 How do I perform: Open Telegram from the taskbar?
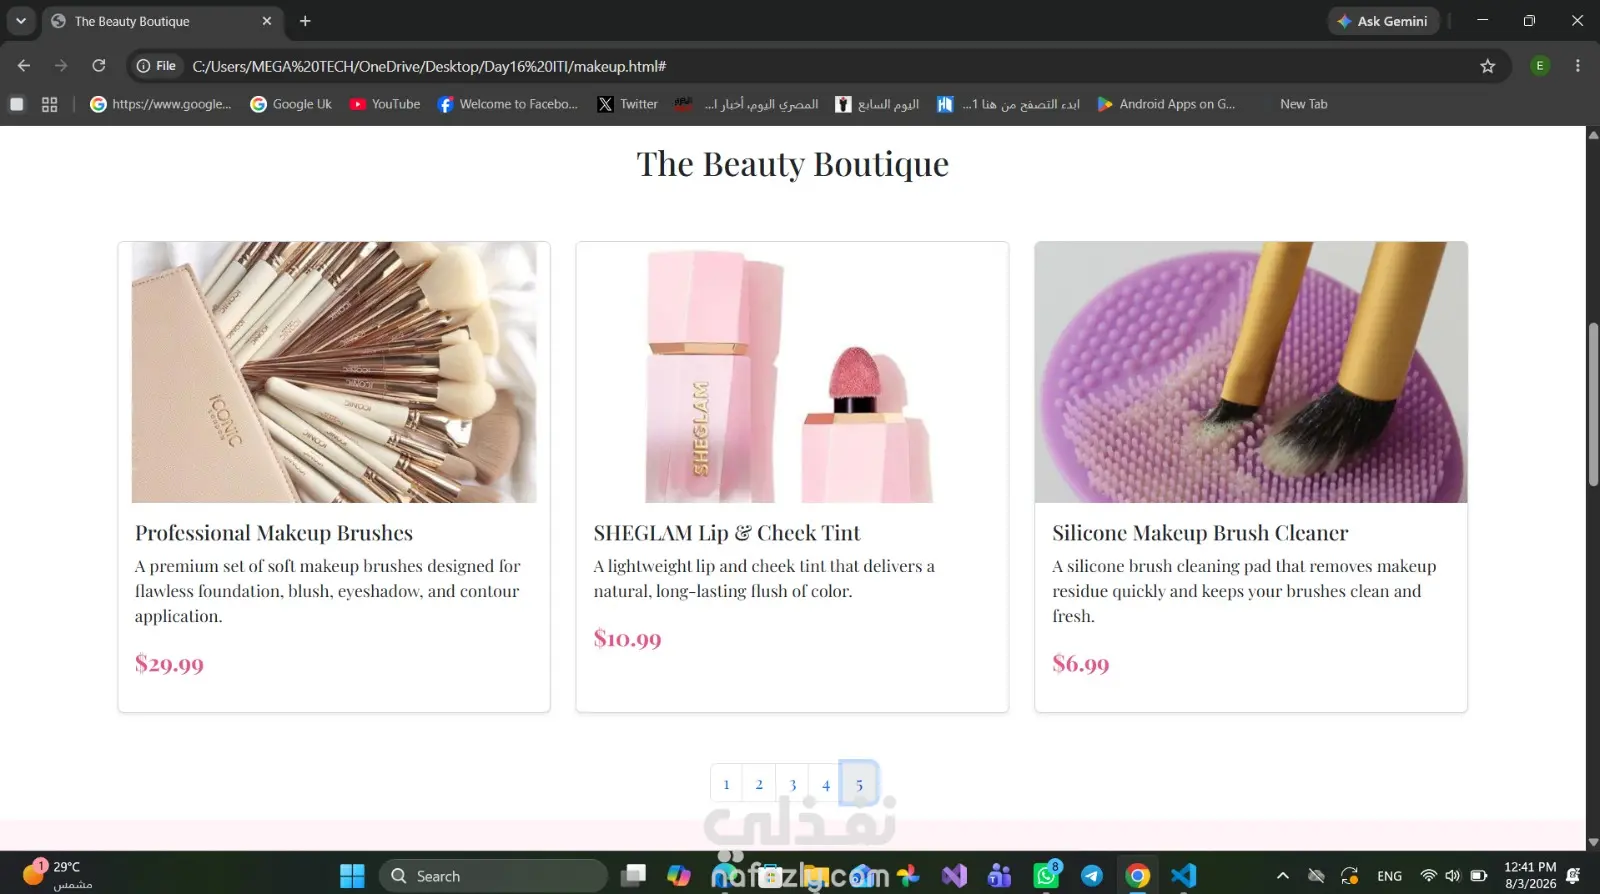tap(1092, 876)
